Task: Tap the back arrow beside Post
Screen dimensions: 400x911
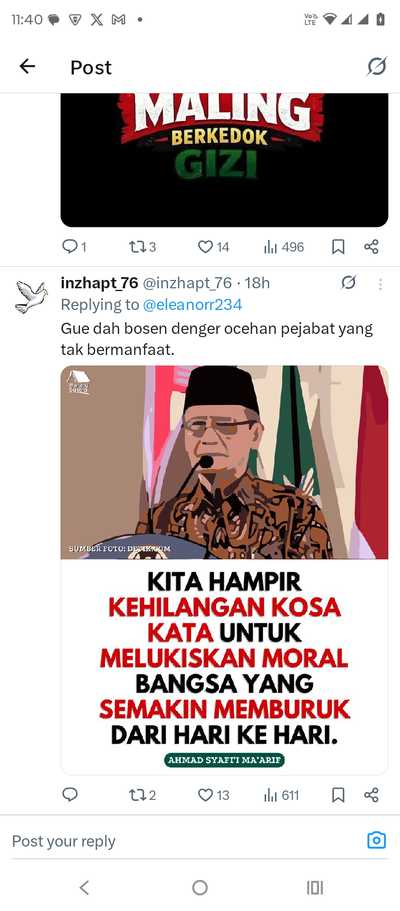Action: click(27, 67)
